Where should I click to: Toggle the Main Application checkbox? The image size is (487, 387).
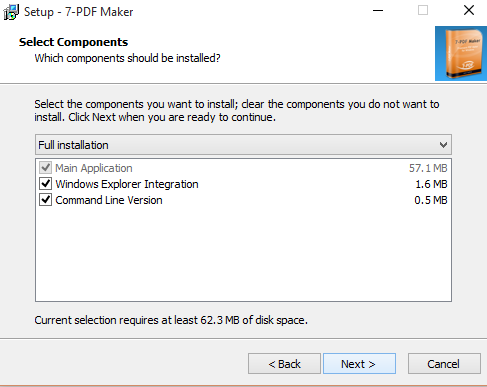(x=45, y=168)
